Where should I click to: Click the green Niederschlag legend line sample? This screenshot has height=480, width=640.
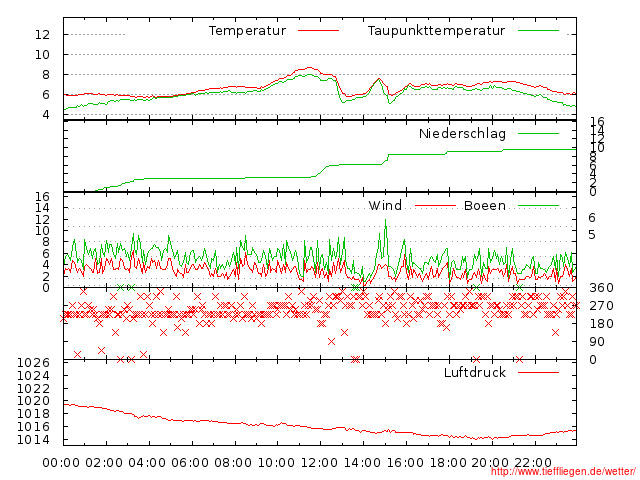coord(538,133)
